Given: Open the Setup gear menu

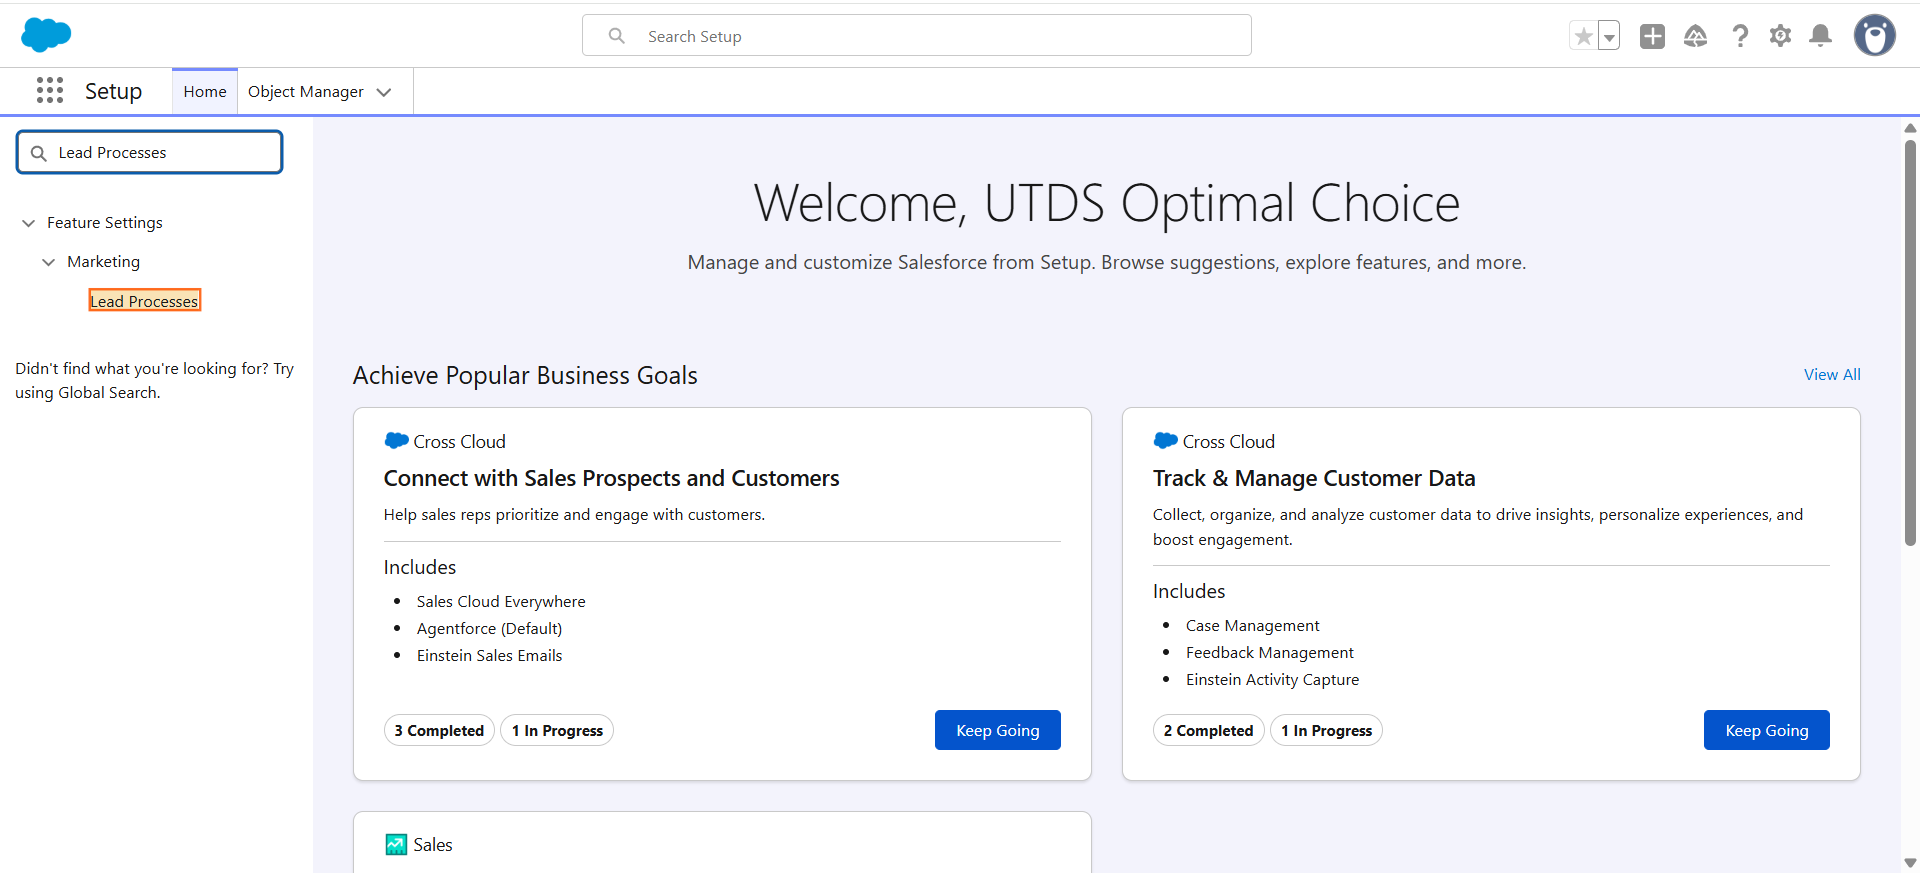Looking at the screenshot, I should pyautogui.click(x=1780, y=36).
